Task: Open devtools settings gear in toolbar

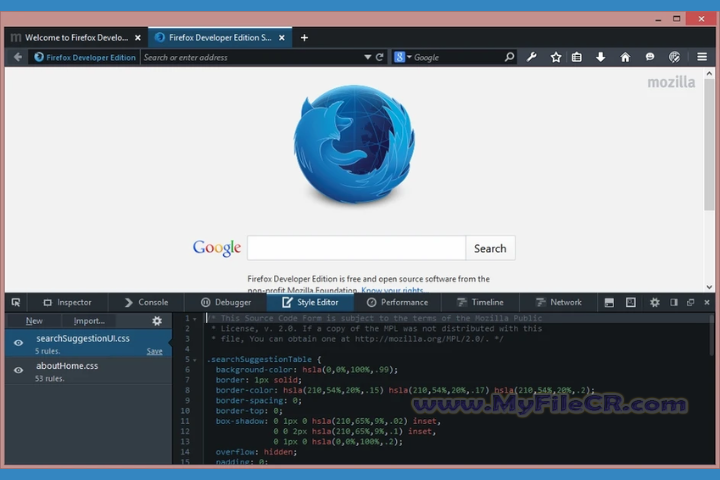Action: coord(655,302)
